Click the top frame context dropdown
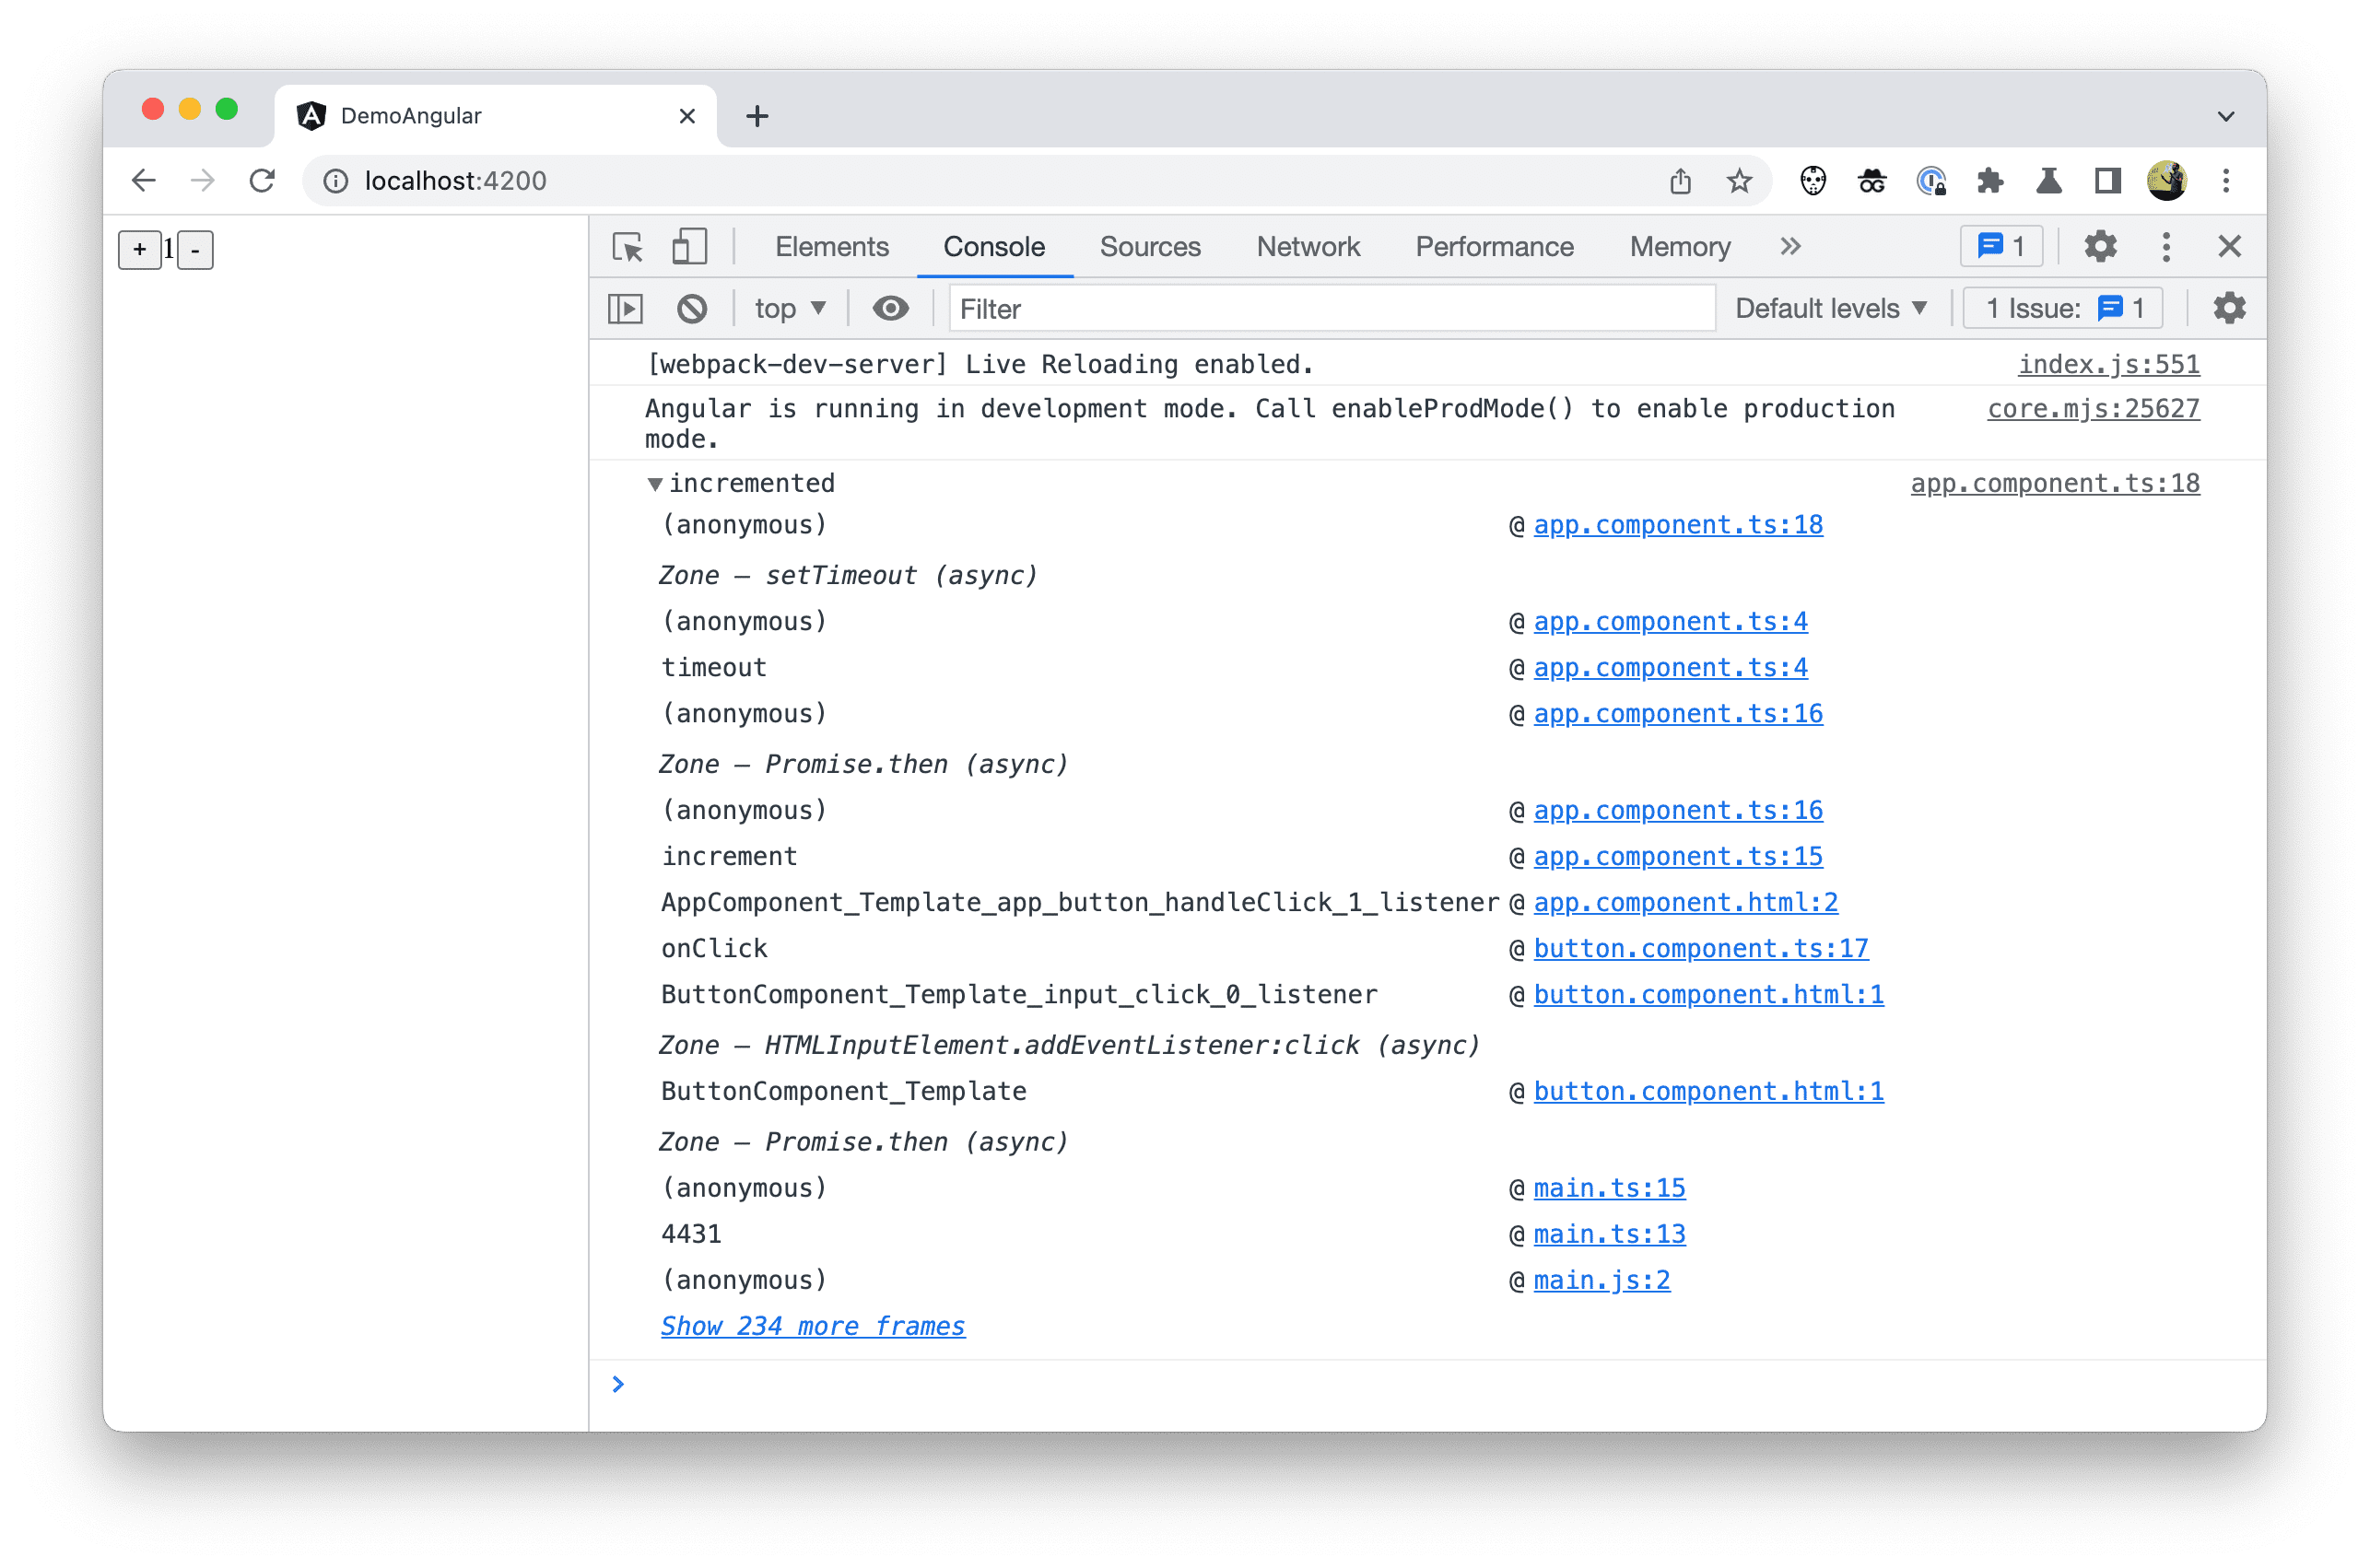Viewport: 2370px width, 1568px height. tap(784, 311)
